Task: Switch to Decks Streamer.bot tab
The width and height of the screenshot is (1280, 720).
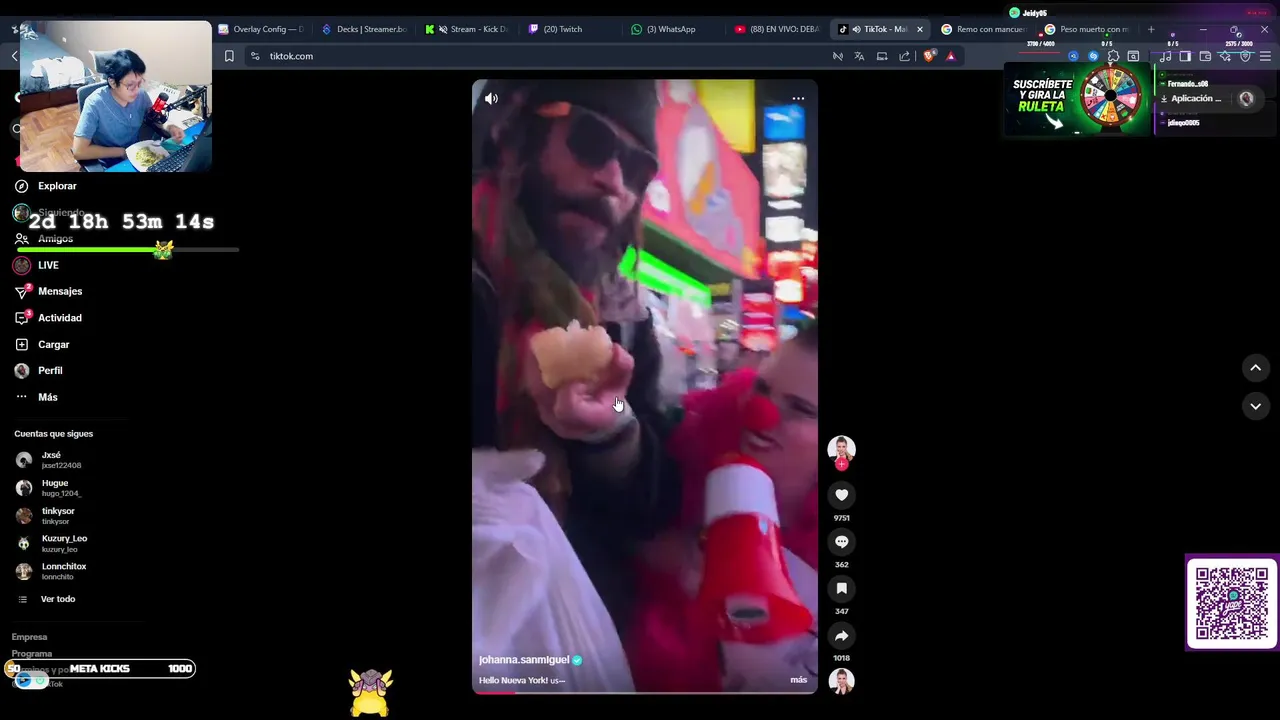Action: pyautogui.click(x=364, y=29)
